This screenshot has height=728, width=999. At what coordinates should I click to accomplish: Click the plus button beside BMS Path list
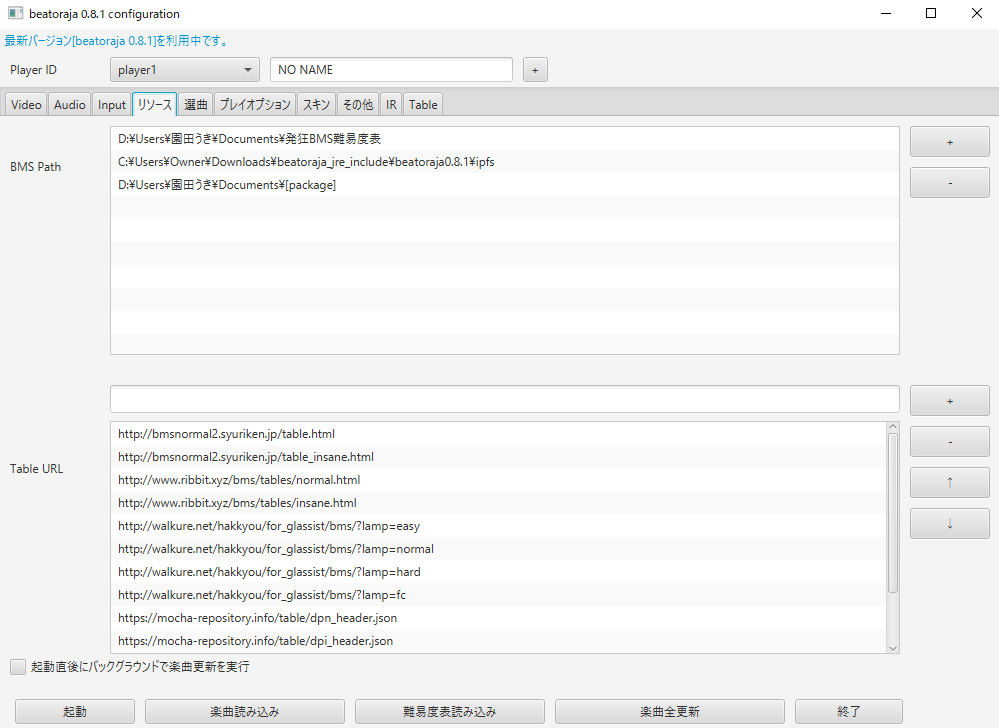pyautogui.click(x=949, y=142)
